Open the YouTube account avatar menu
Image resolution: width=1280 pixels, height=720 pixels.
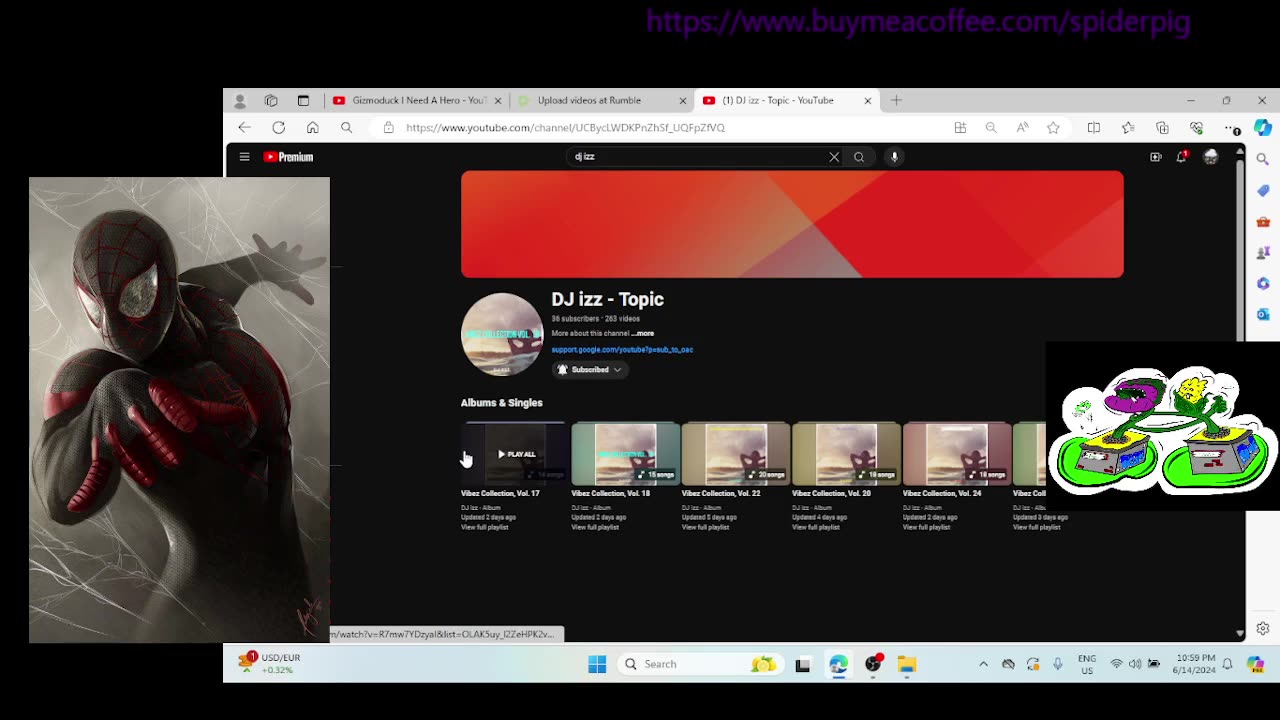coord(1211,157)
